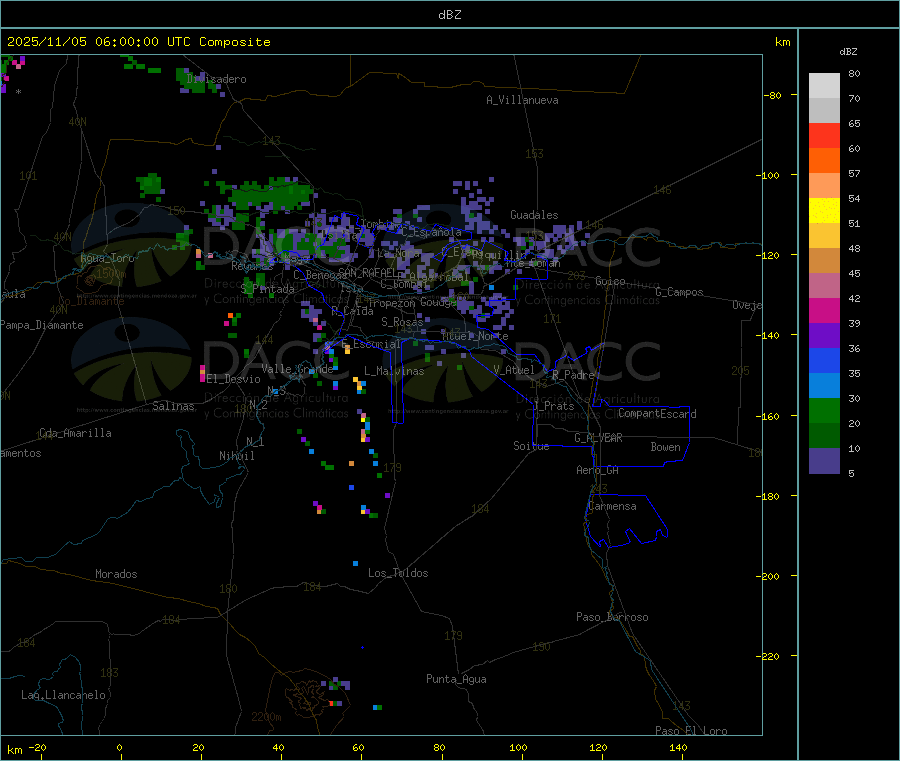Click the 60 km horizontal axis tick
The height and width of the screenshot is (761, 900).
[359, 747]
